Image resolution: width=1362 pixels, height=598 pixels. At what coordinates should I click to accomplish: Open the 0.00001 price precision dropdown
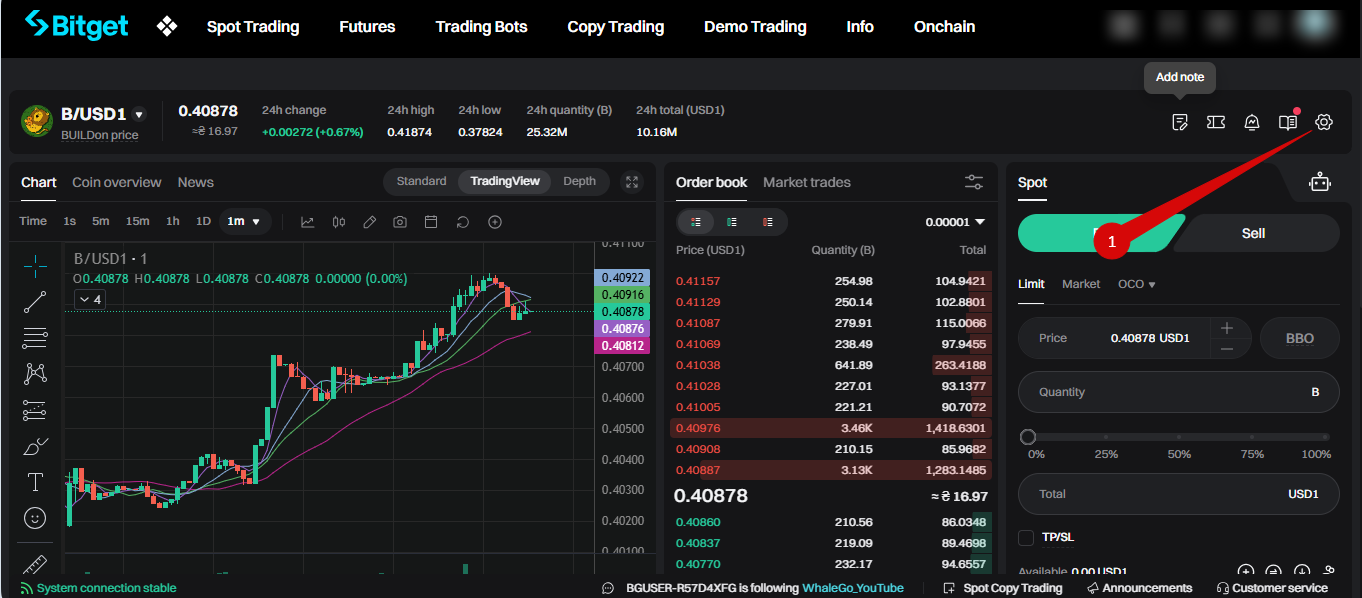(x=955, y=222)
